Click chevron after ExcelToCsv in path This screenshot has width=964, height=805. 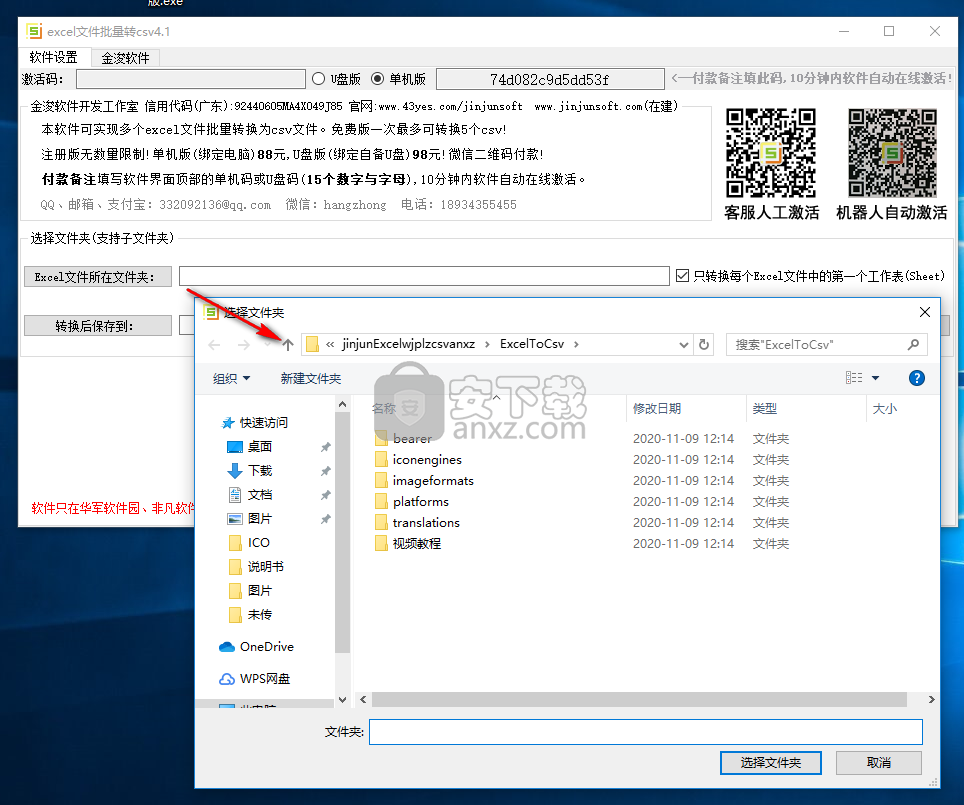pos(576,344)
